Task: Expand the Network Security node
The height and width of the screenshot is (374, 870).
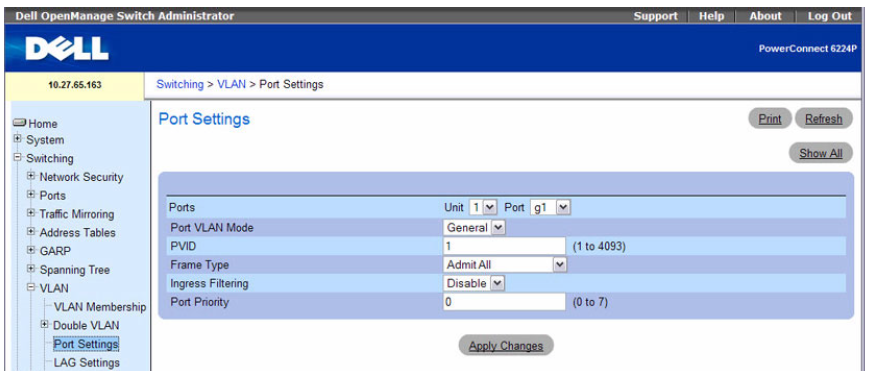Action: [32, 176]
